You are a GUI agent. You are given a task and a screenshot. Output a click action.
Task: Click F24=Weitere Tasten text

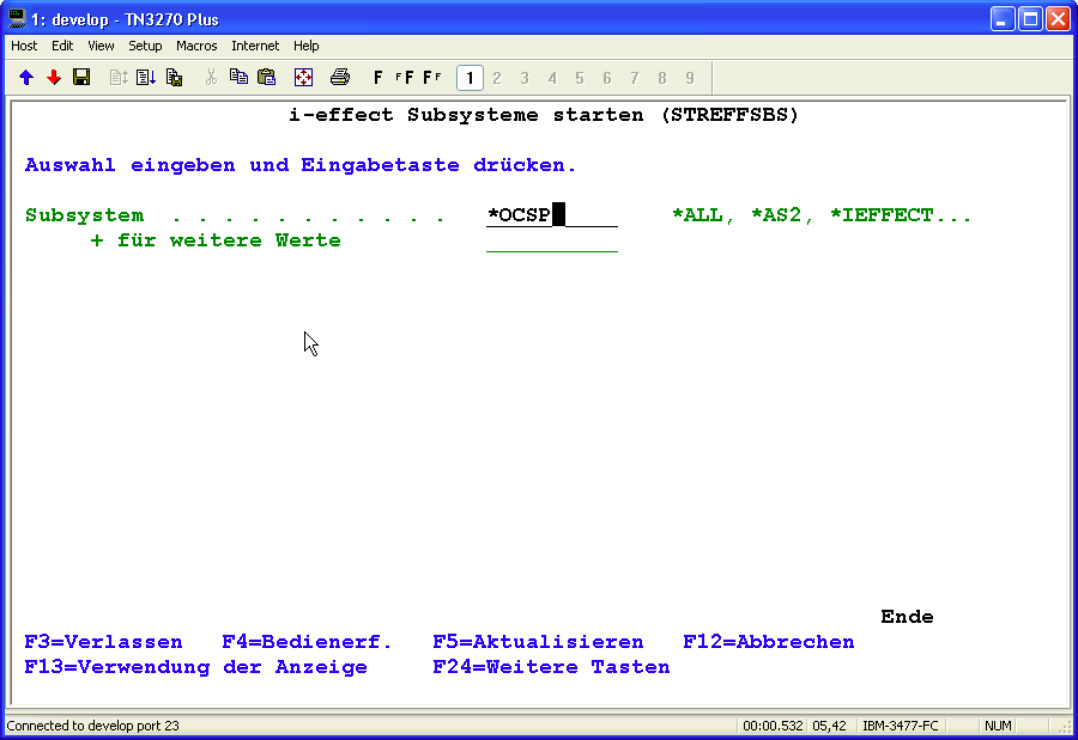(551, 667)
